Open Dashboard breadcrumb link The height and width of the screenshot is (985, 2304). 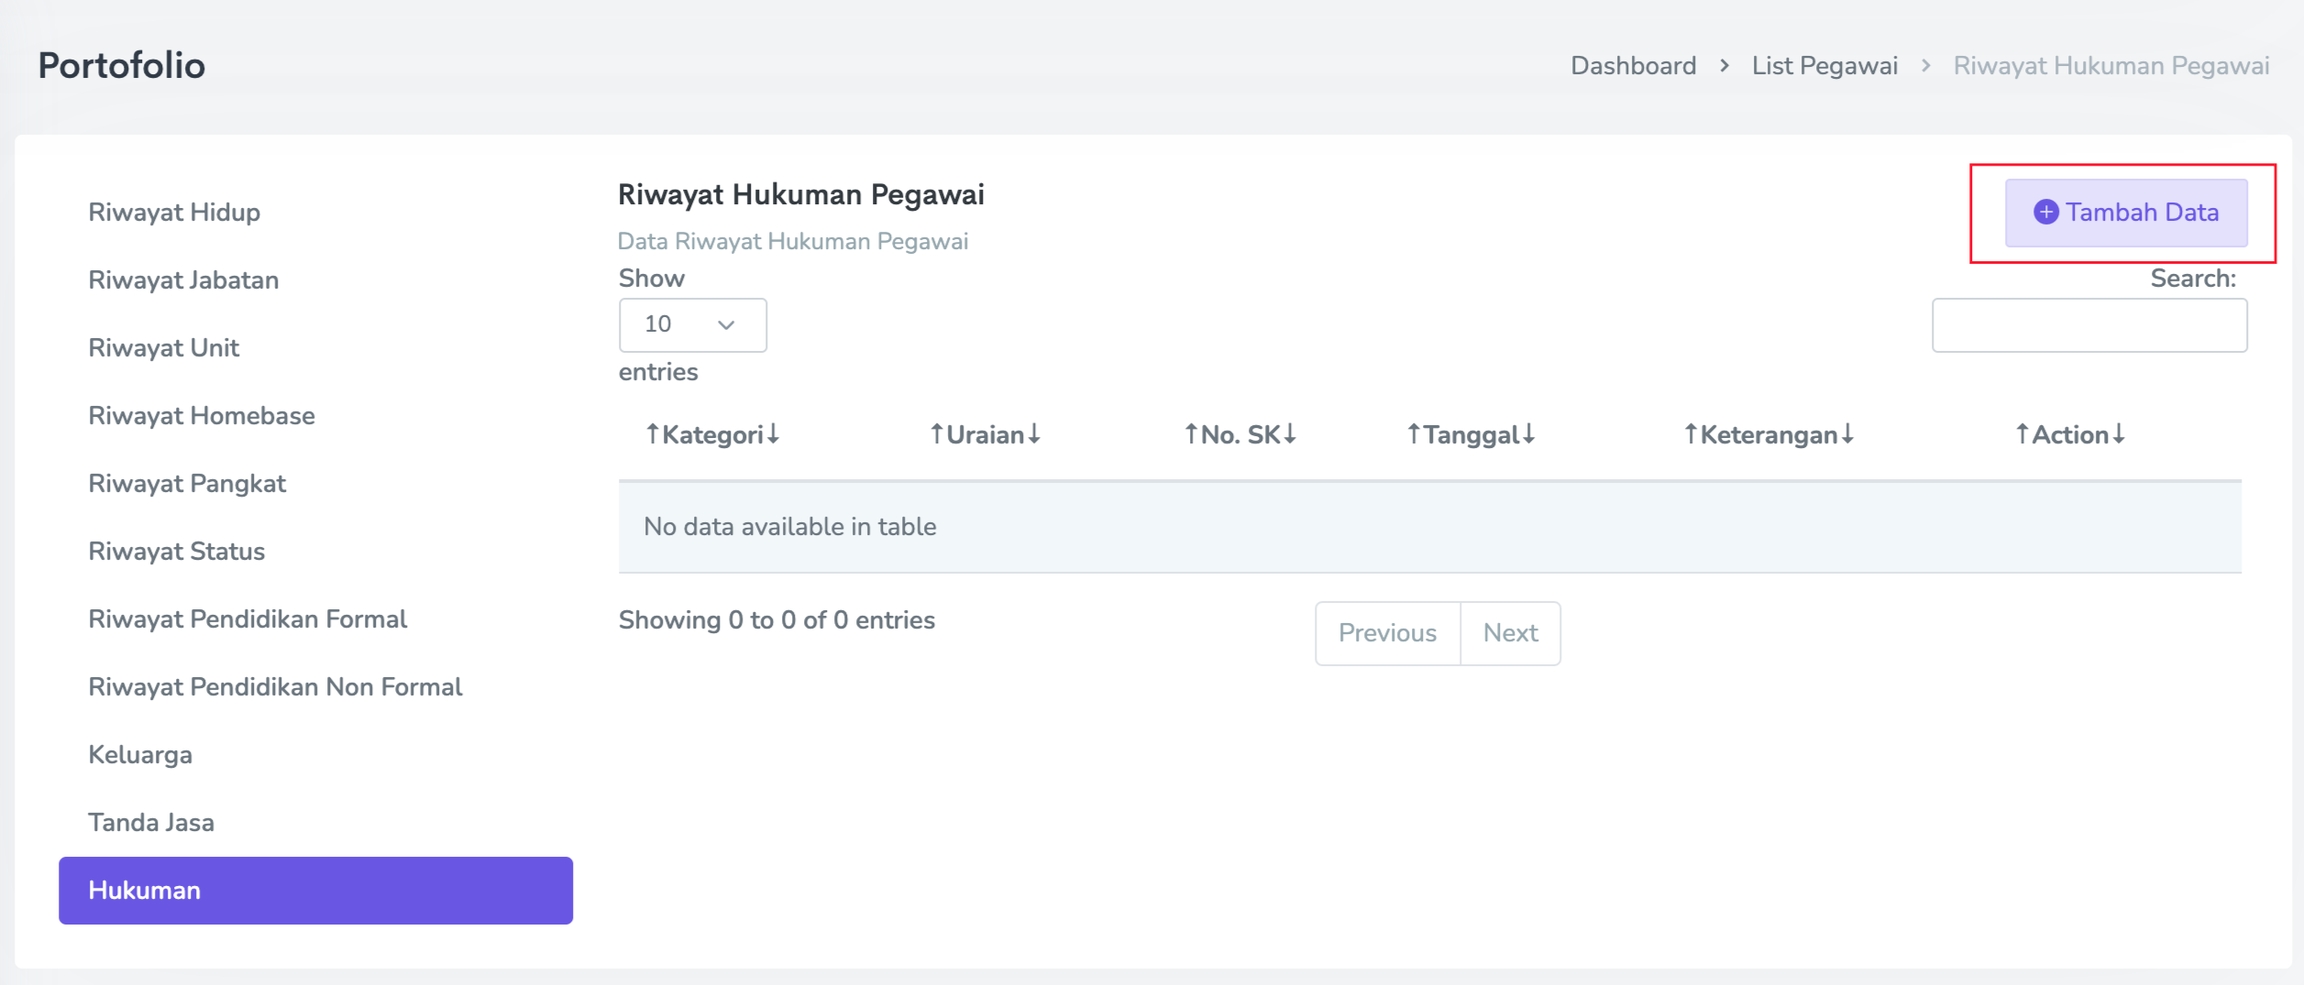(x=1633, y=66)
